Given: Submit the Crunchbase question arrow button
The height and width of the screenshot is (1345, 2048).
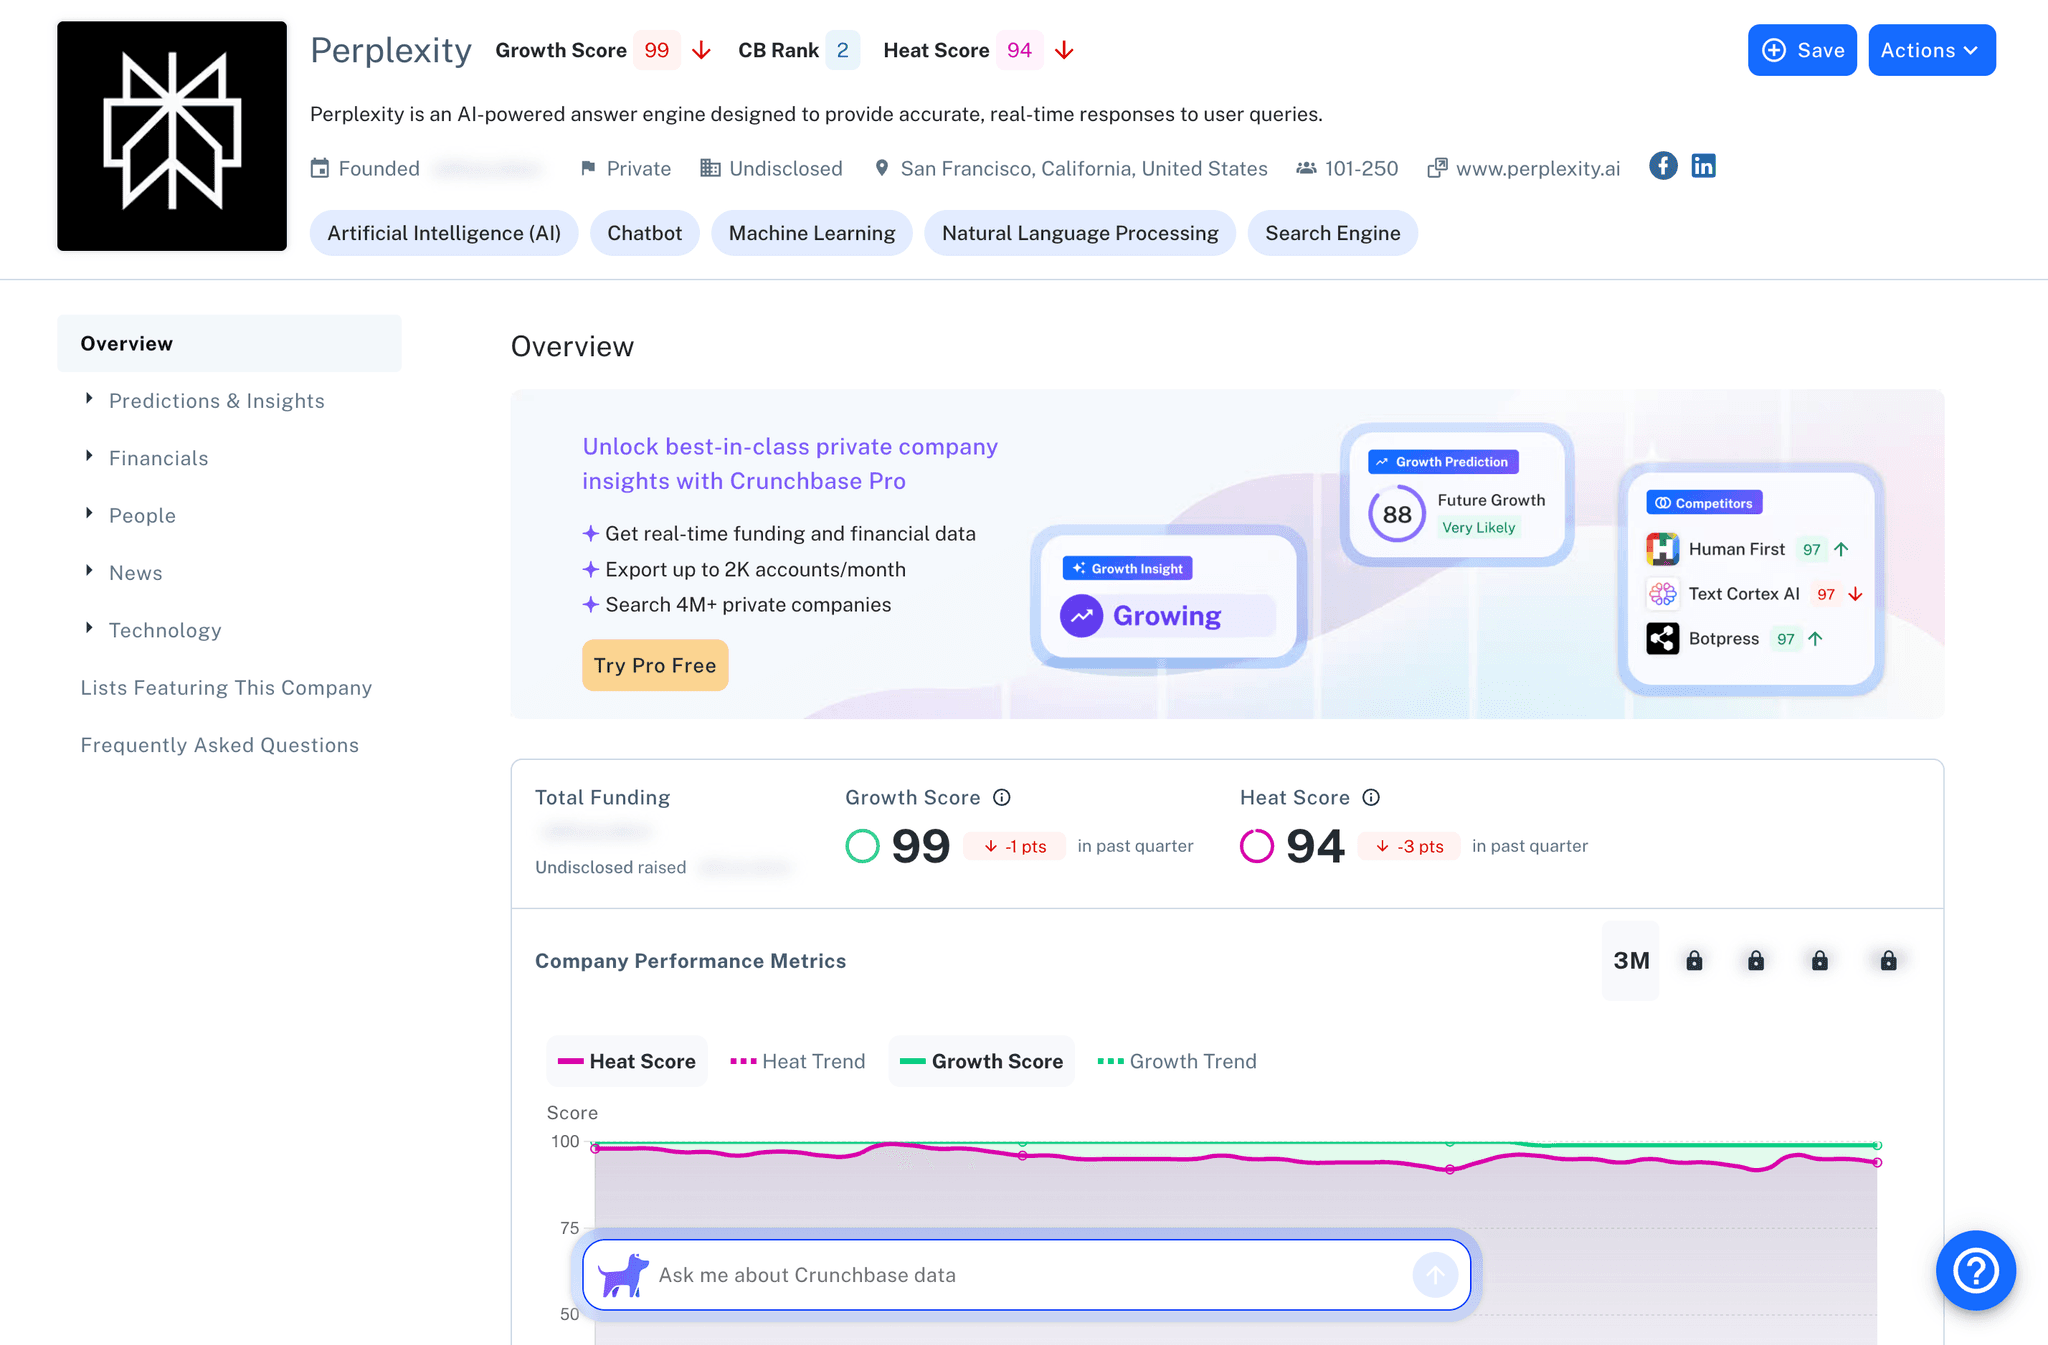Looking at the screenshot, I should click(1435, 1275).
